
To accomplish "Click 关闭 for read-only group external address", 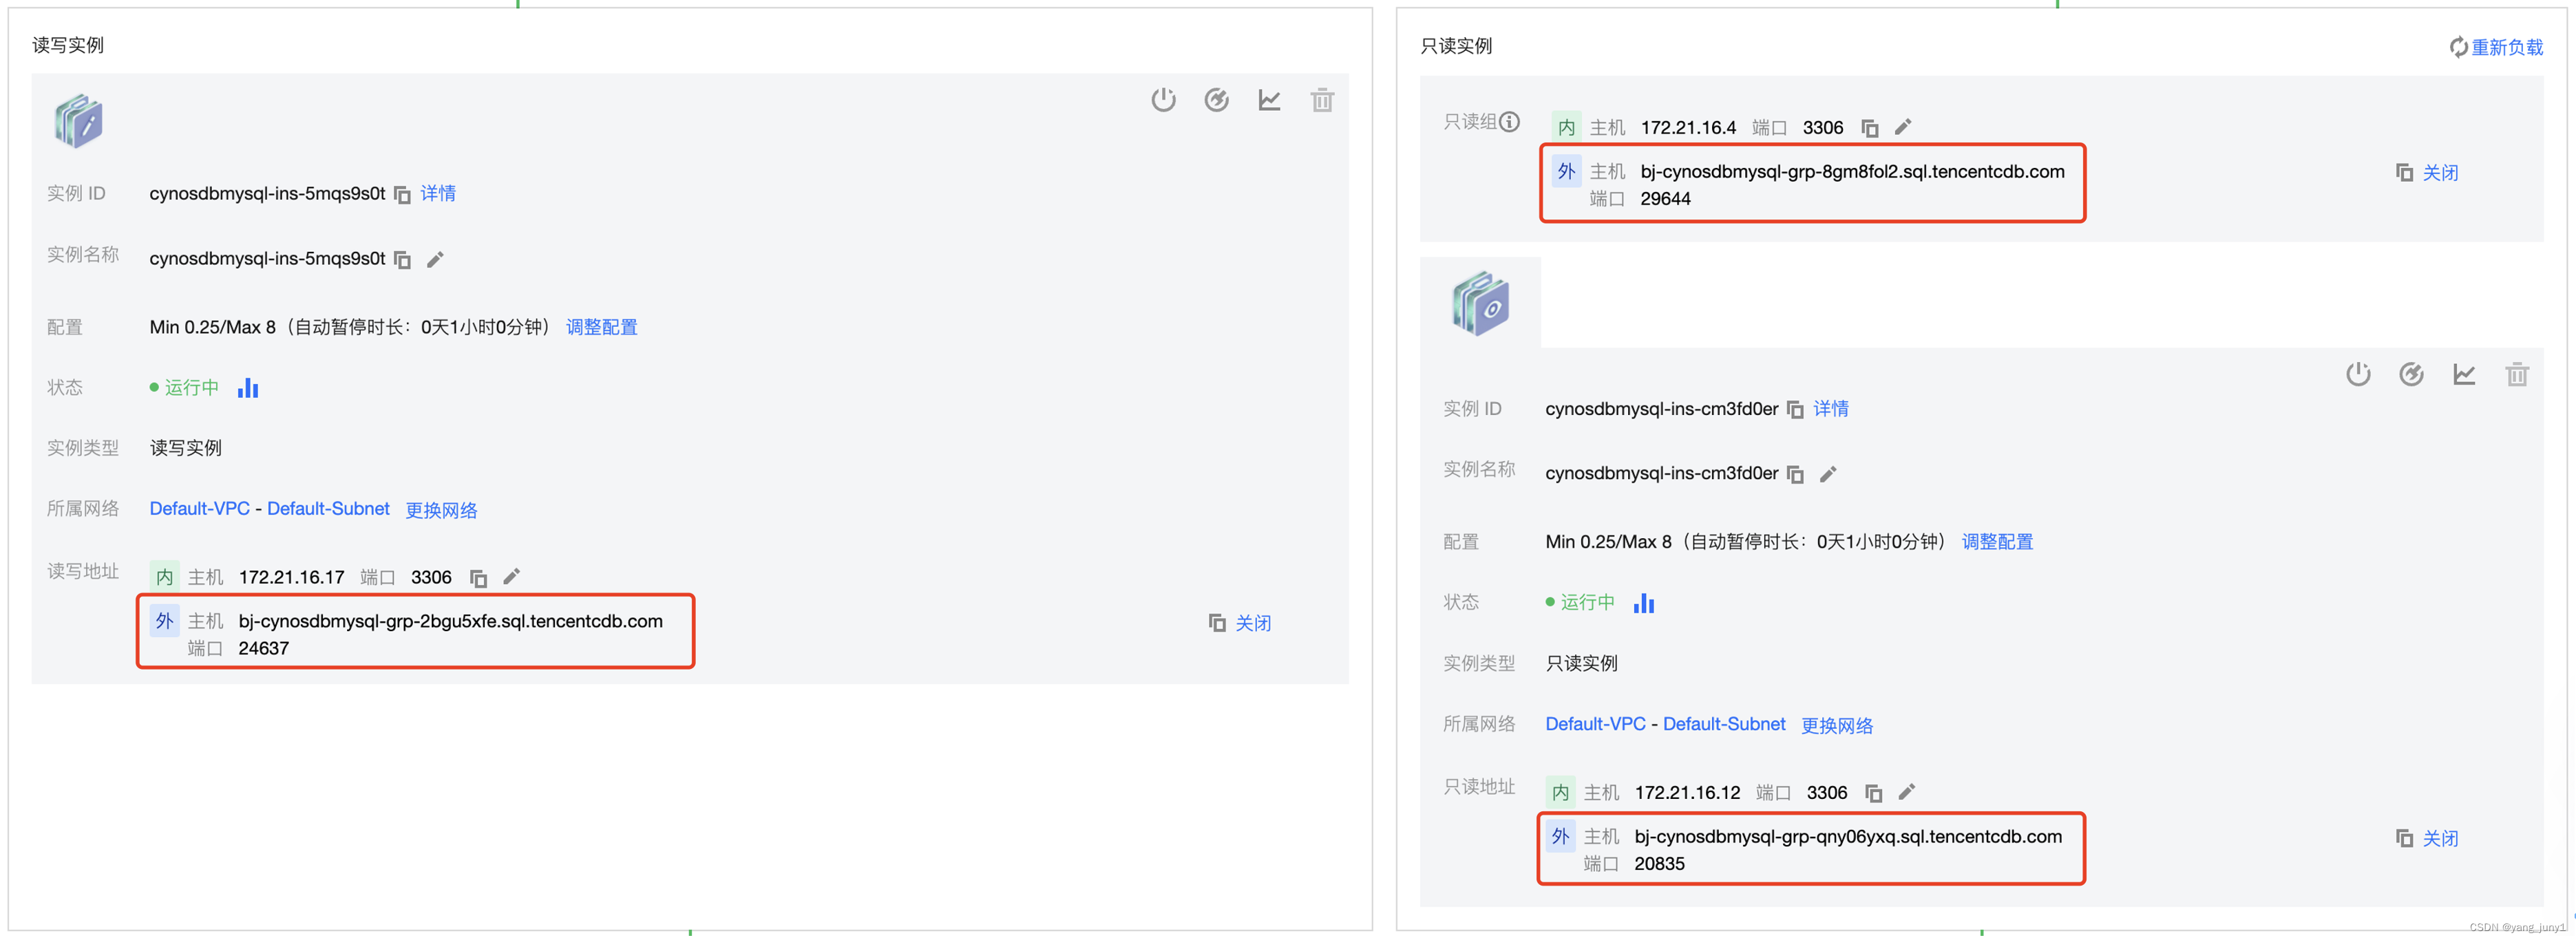I will 2440,173.
